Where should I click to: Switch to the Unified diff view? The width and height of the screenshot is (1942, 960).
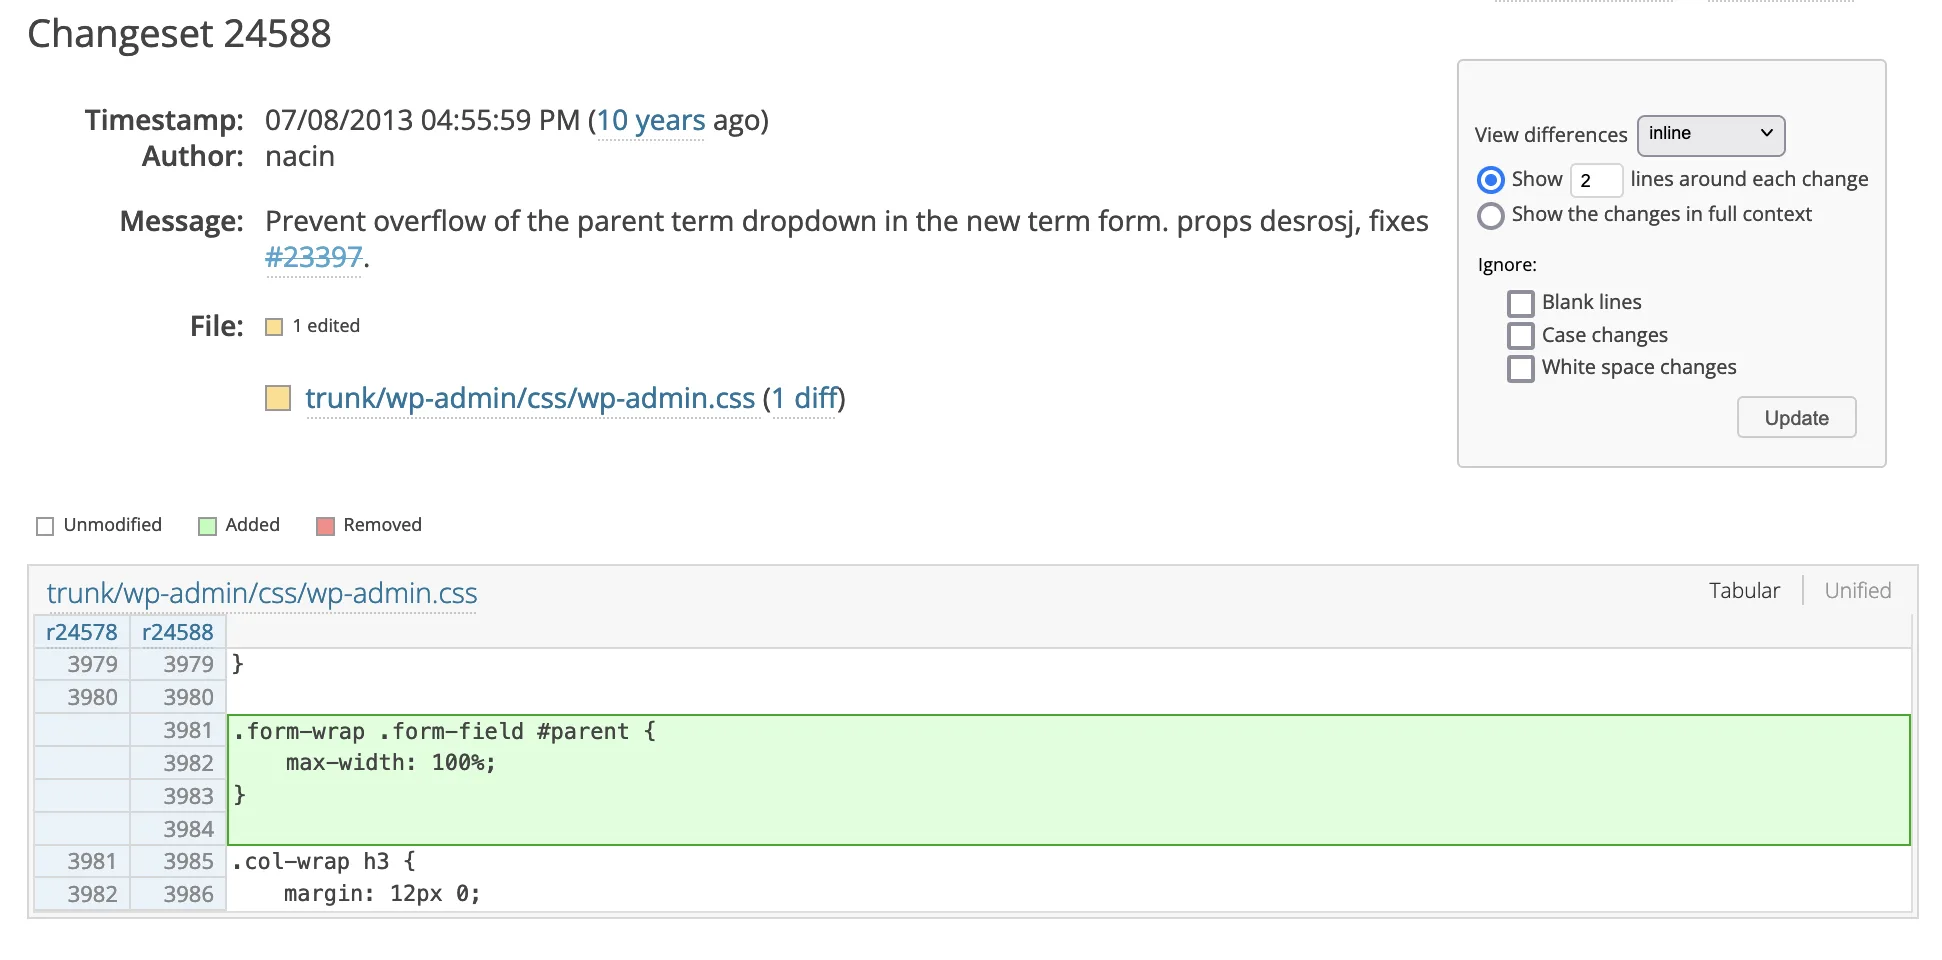(1857, 591)
